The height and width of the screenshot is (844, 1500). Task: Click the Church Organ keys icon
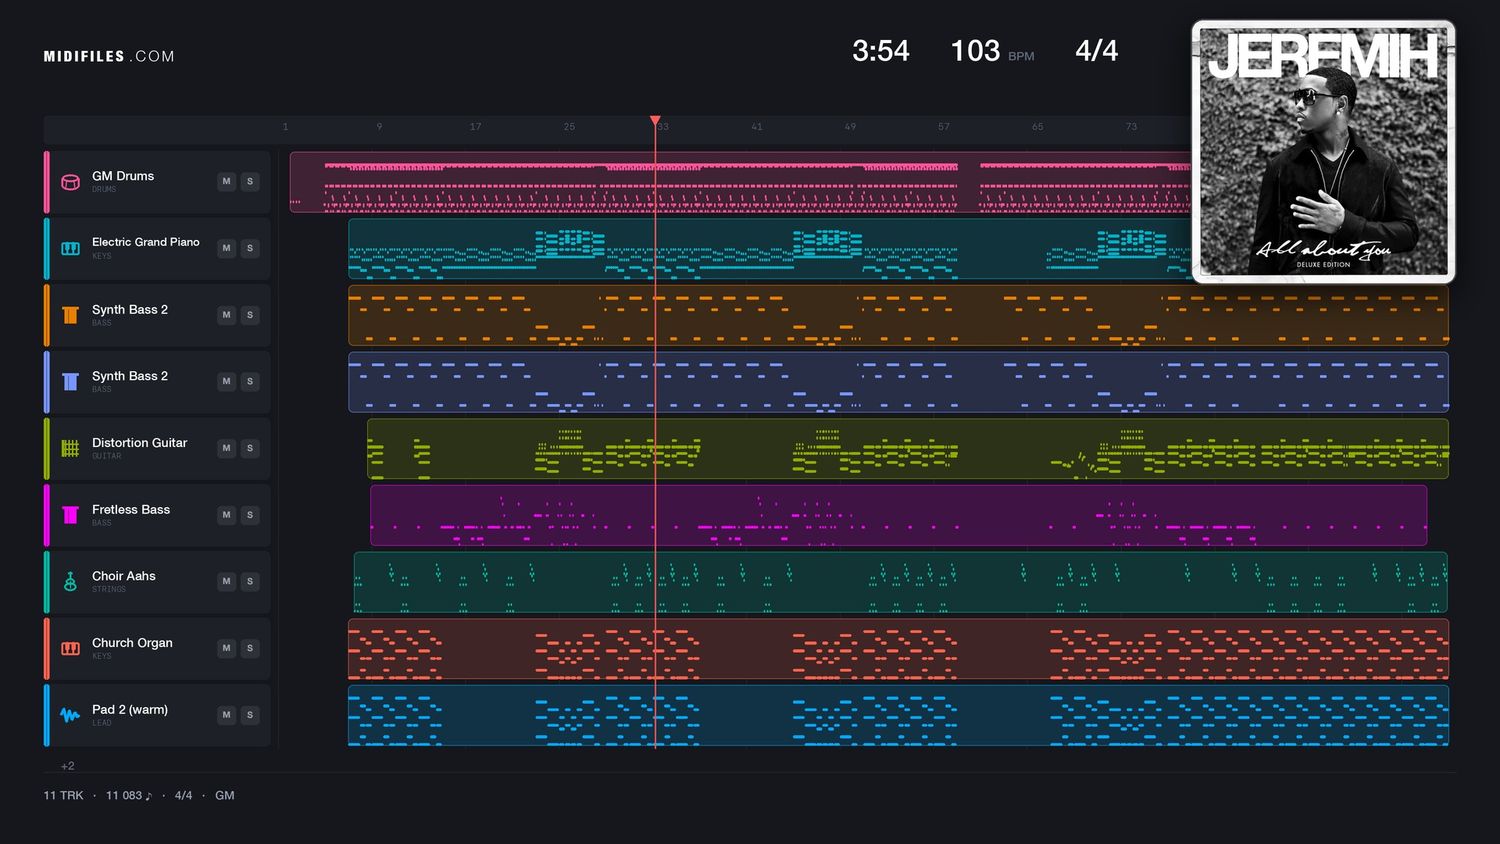click(70, 648)
